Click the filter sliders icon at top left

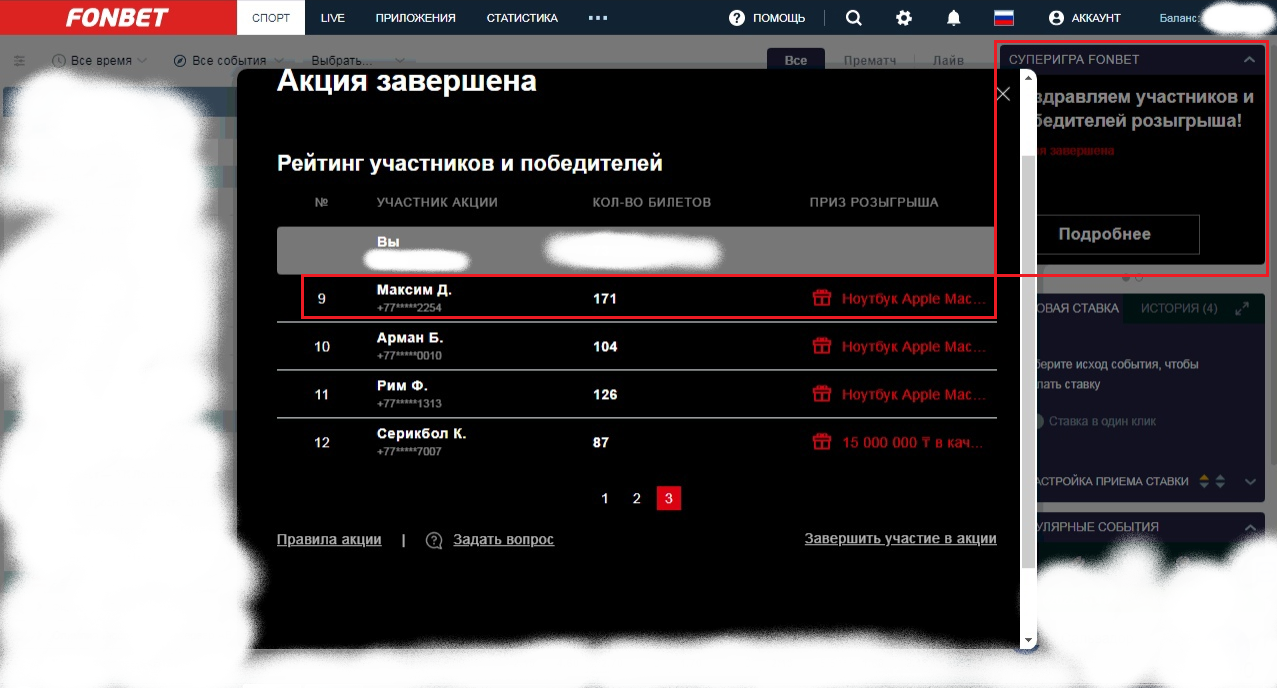[19, 61]
